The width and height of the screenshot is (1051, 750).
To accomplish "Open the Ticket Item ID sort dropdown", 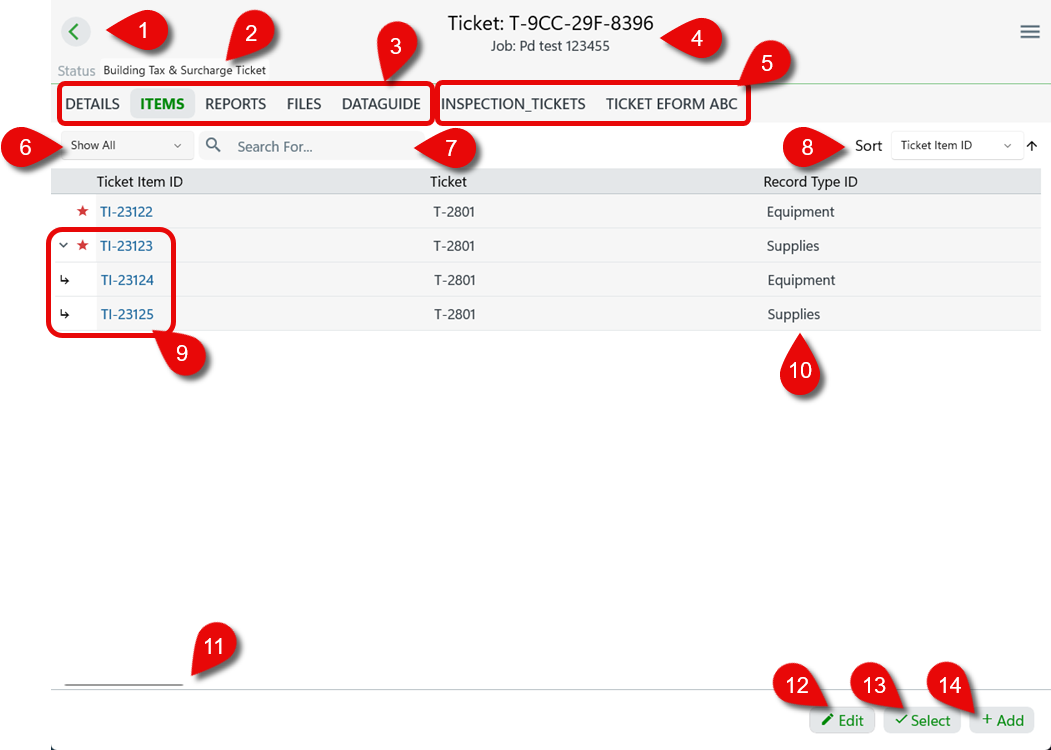I will (956, 145).
